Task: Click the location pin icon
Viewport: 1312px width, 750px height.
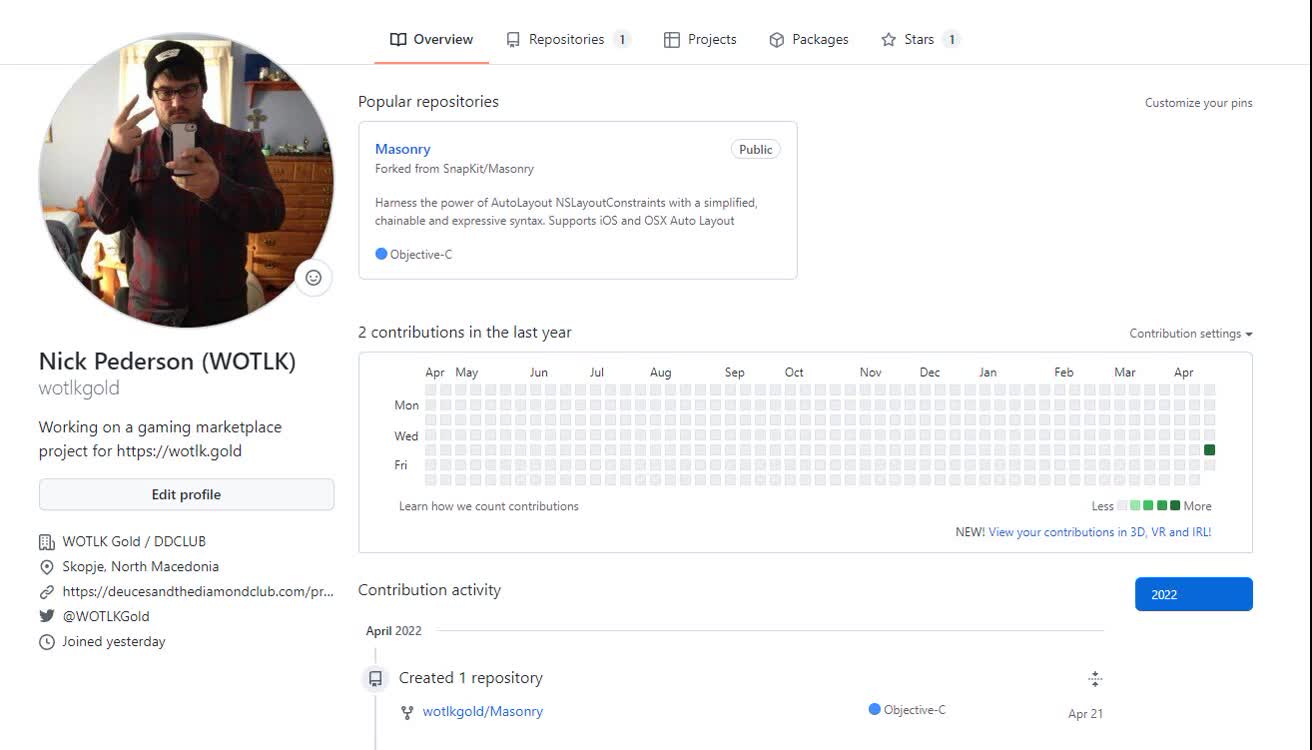Action: pos(47,567)
